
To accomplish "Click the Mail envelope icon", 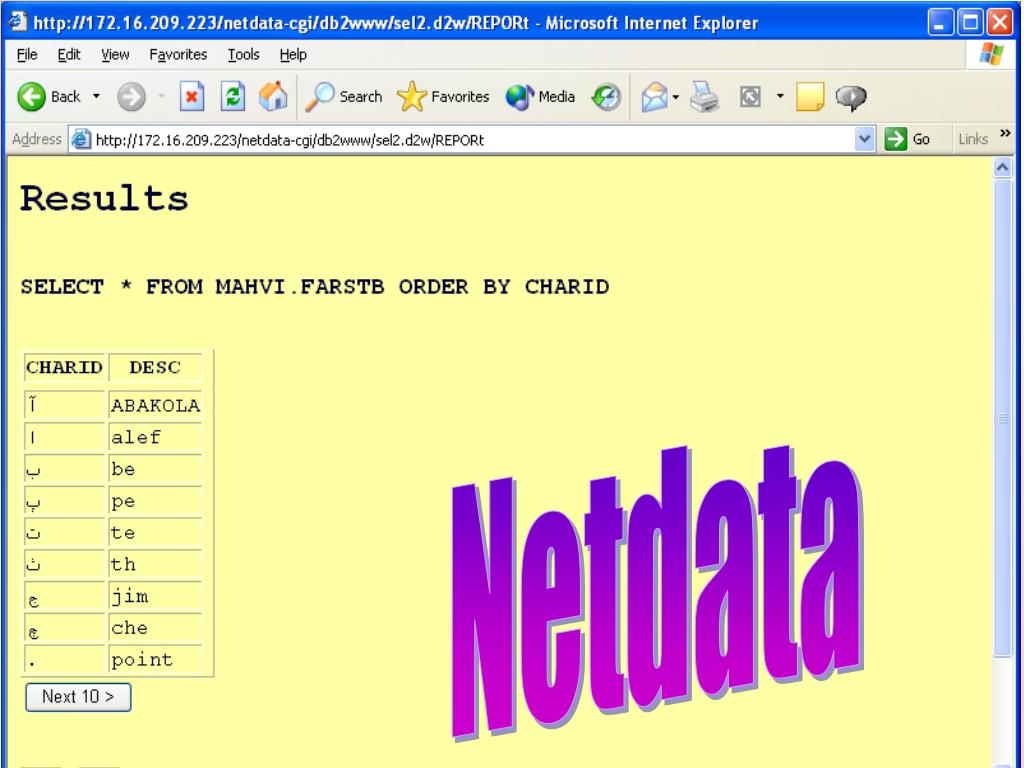I will coord(654,97).
